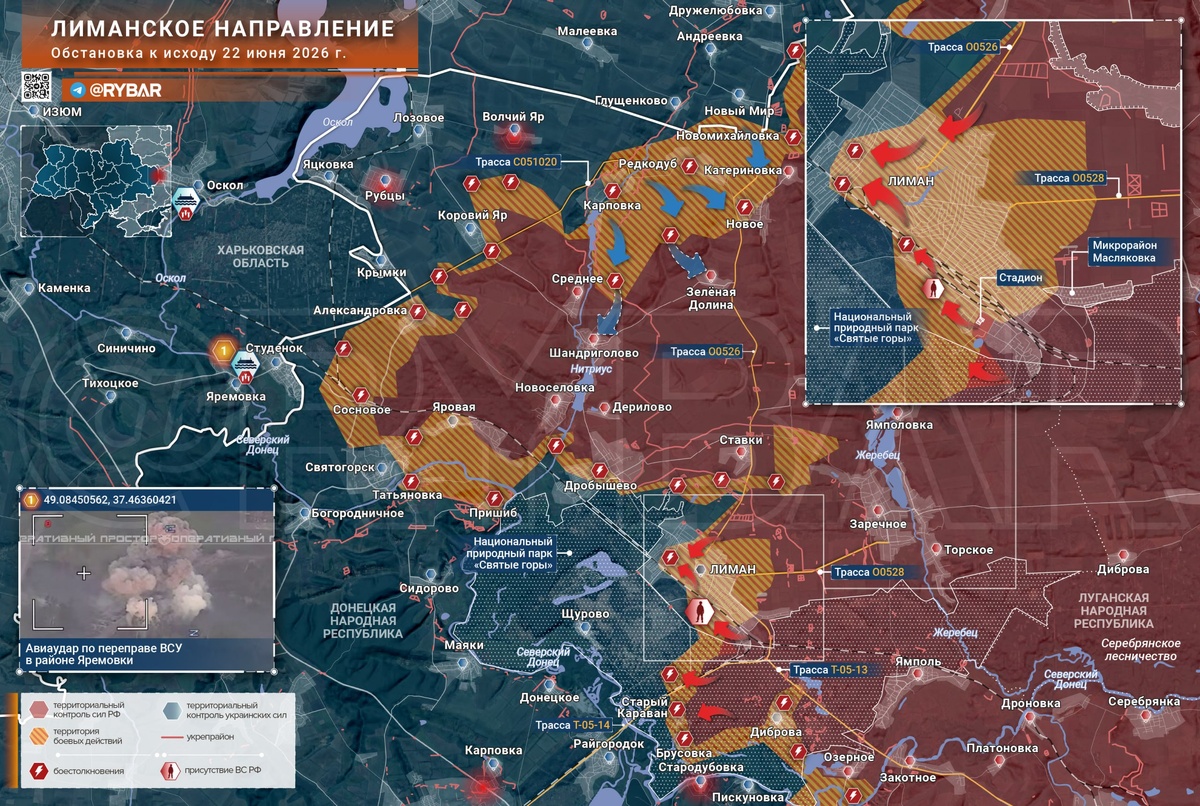Click the explosion marker at Рубцы
1200x806 pixels.
[x=384, y=182]
